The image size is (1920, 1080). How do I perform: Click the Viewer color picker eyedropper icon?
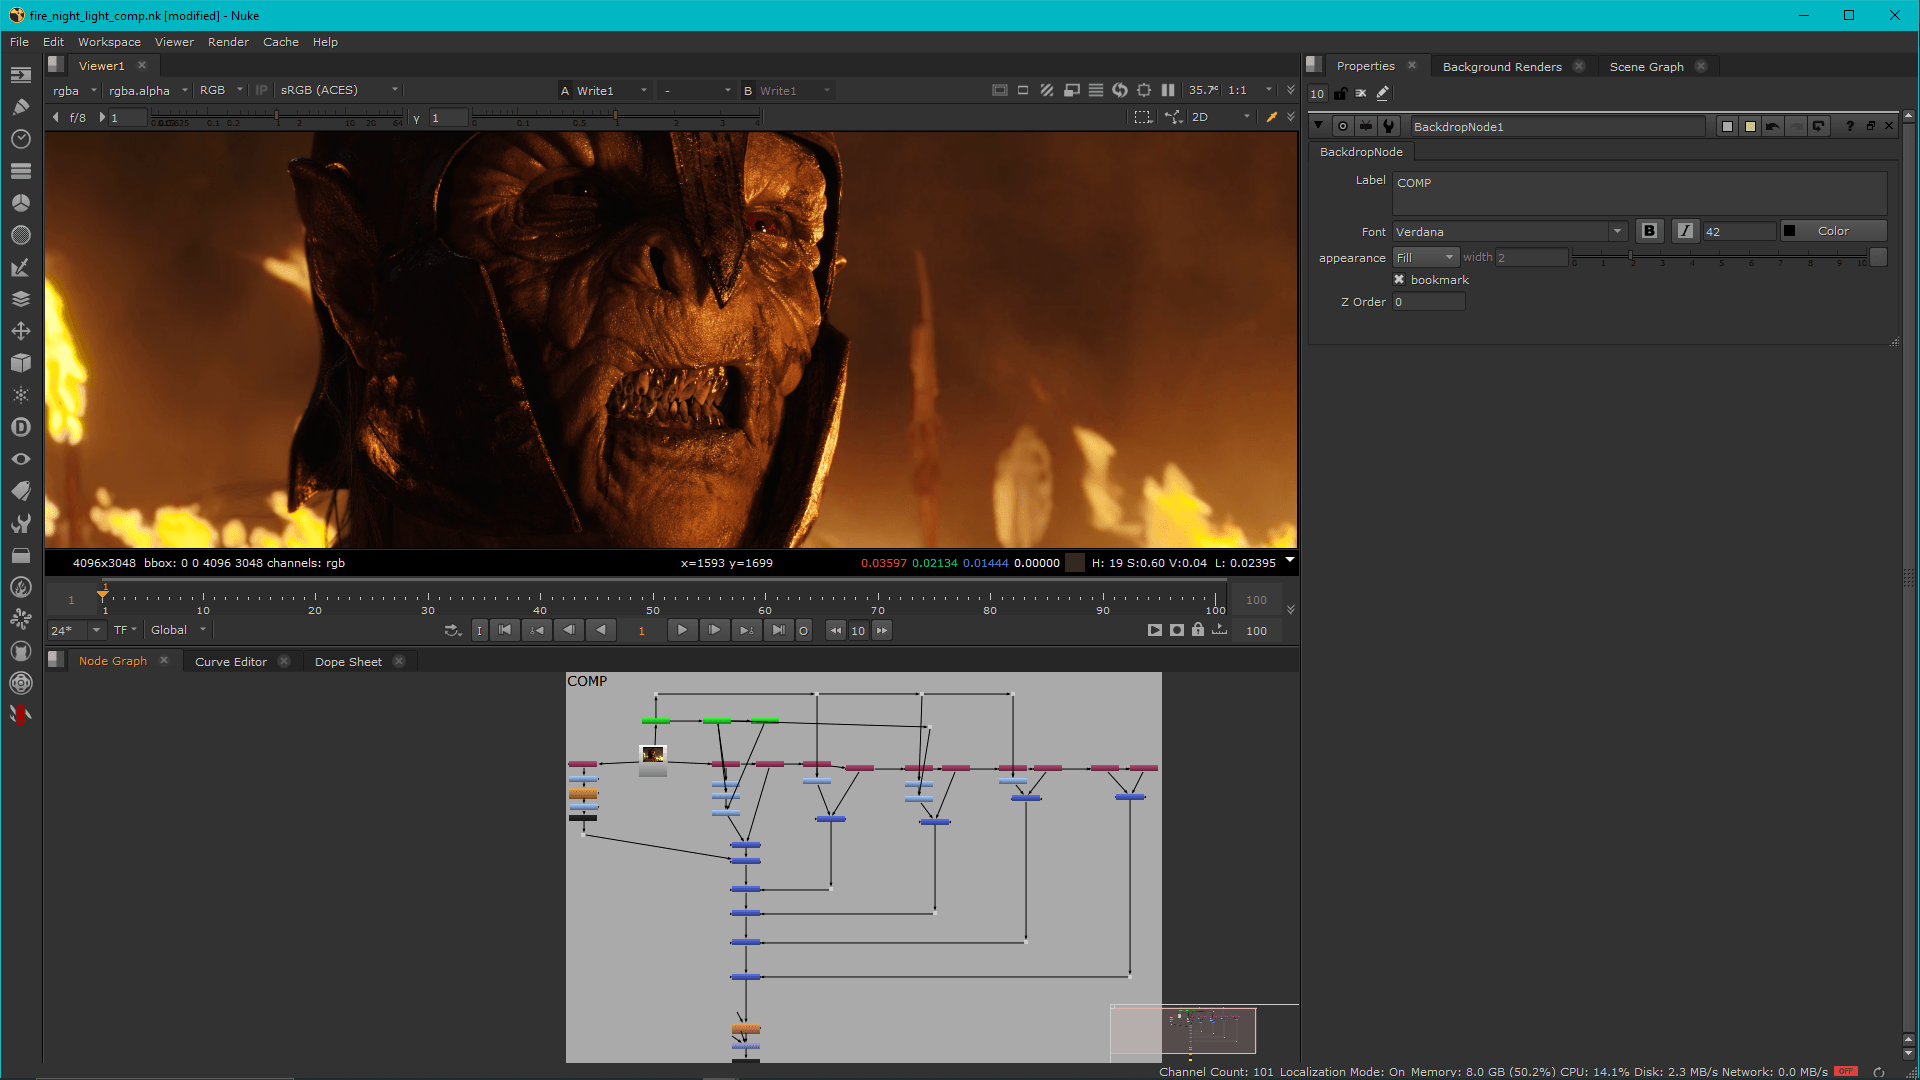pos(1272,117)
